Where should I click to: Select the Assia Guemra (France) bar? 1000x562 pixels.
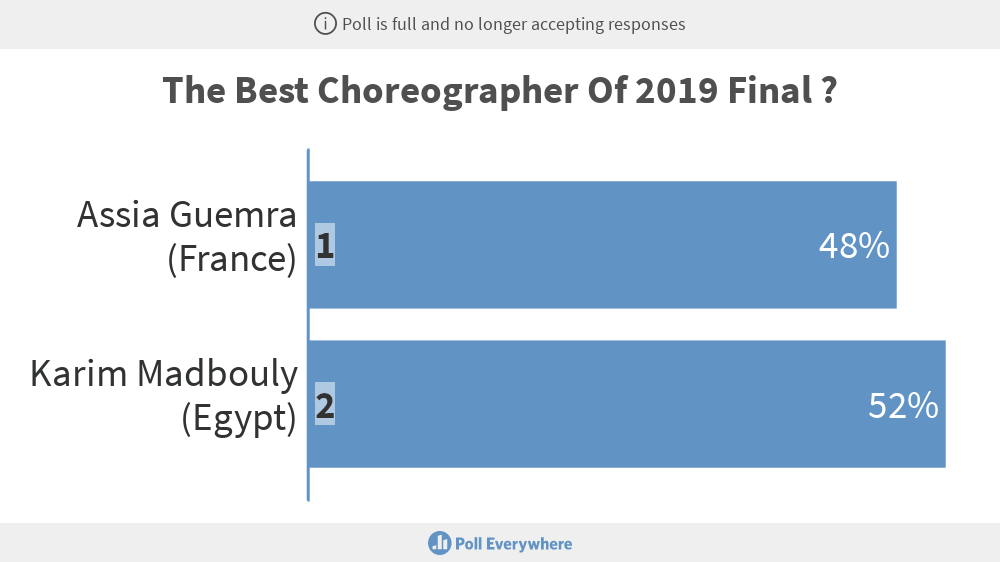point(603,245)
